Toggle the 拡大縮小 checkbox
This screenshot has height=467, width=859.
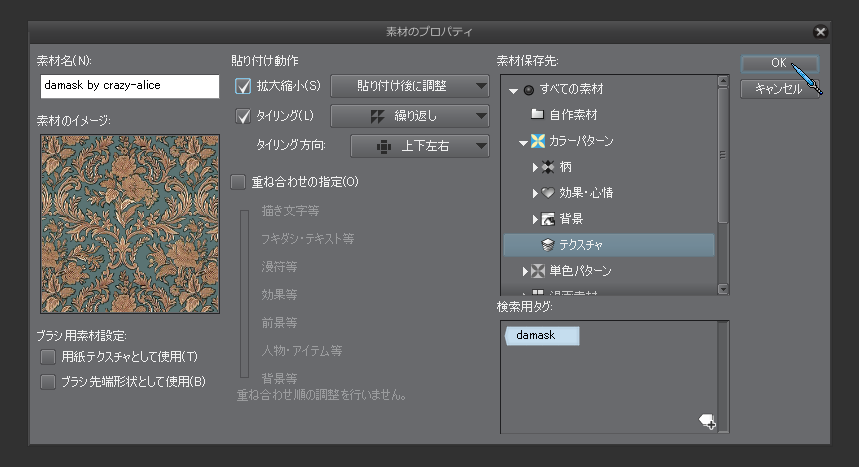[x=242, y=87]
